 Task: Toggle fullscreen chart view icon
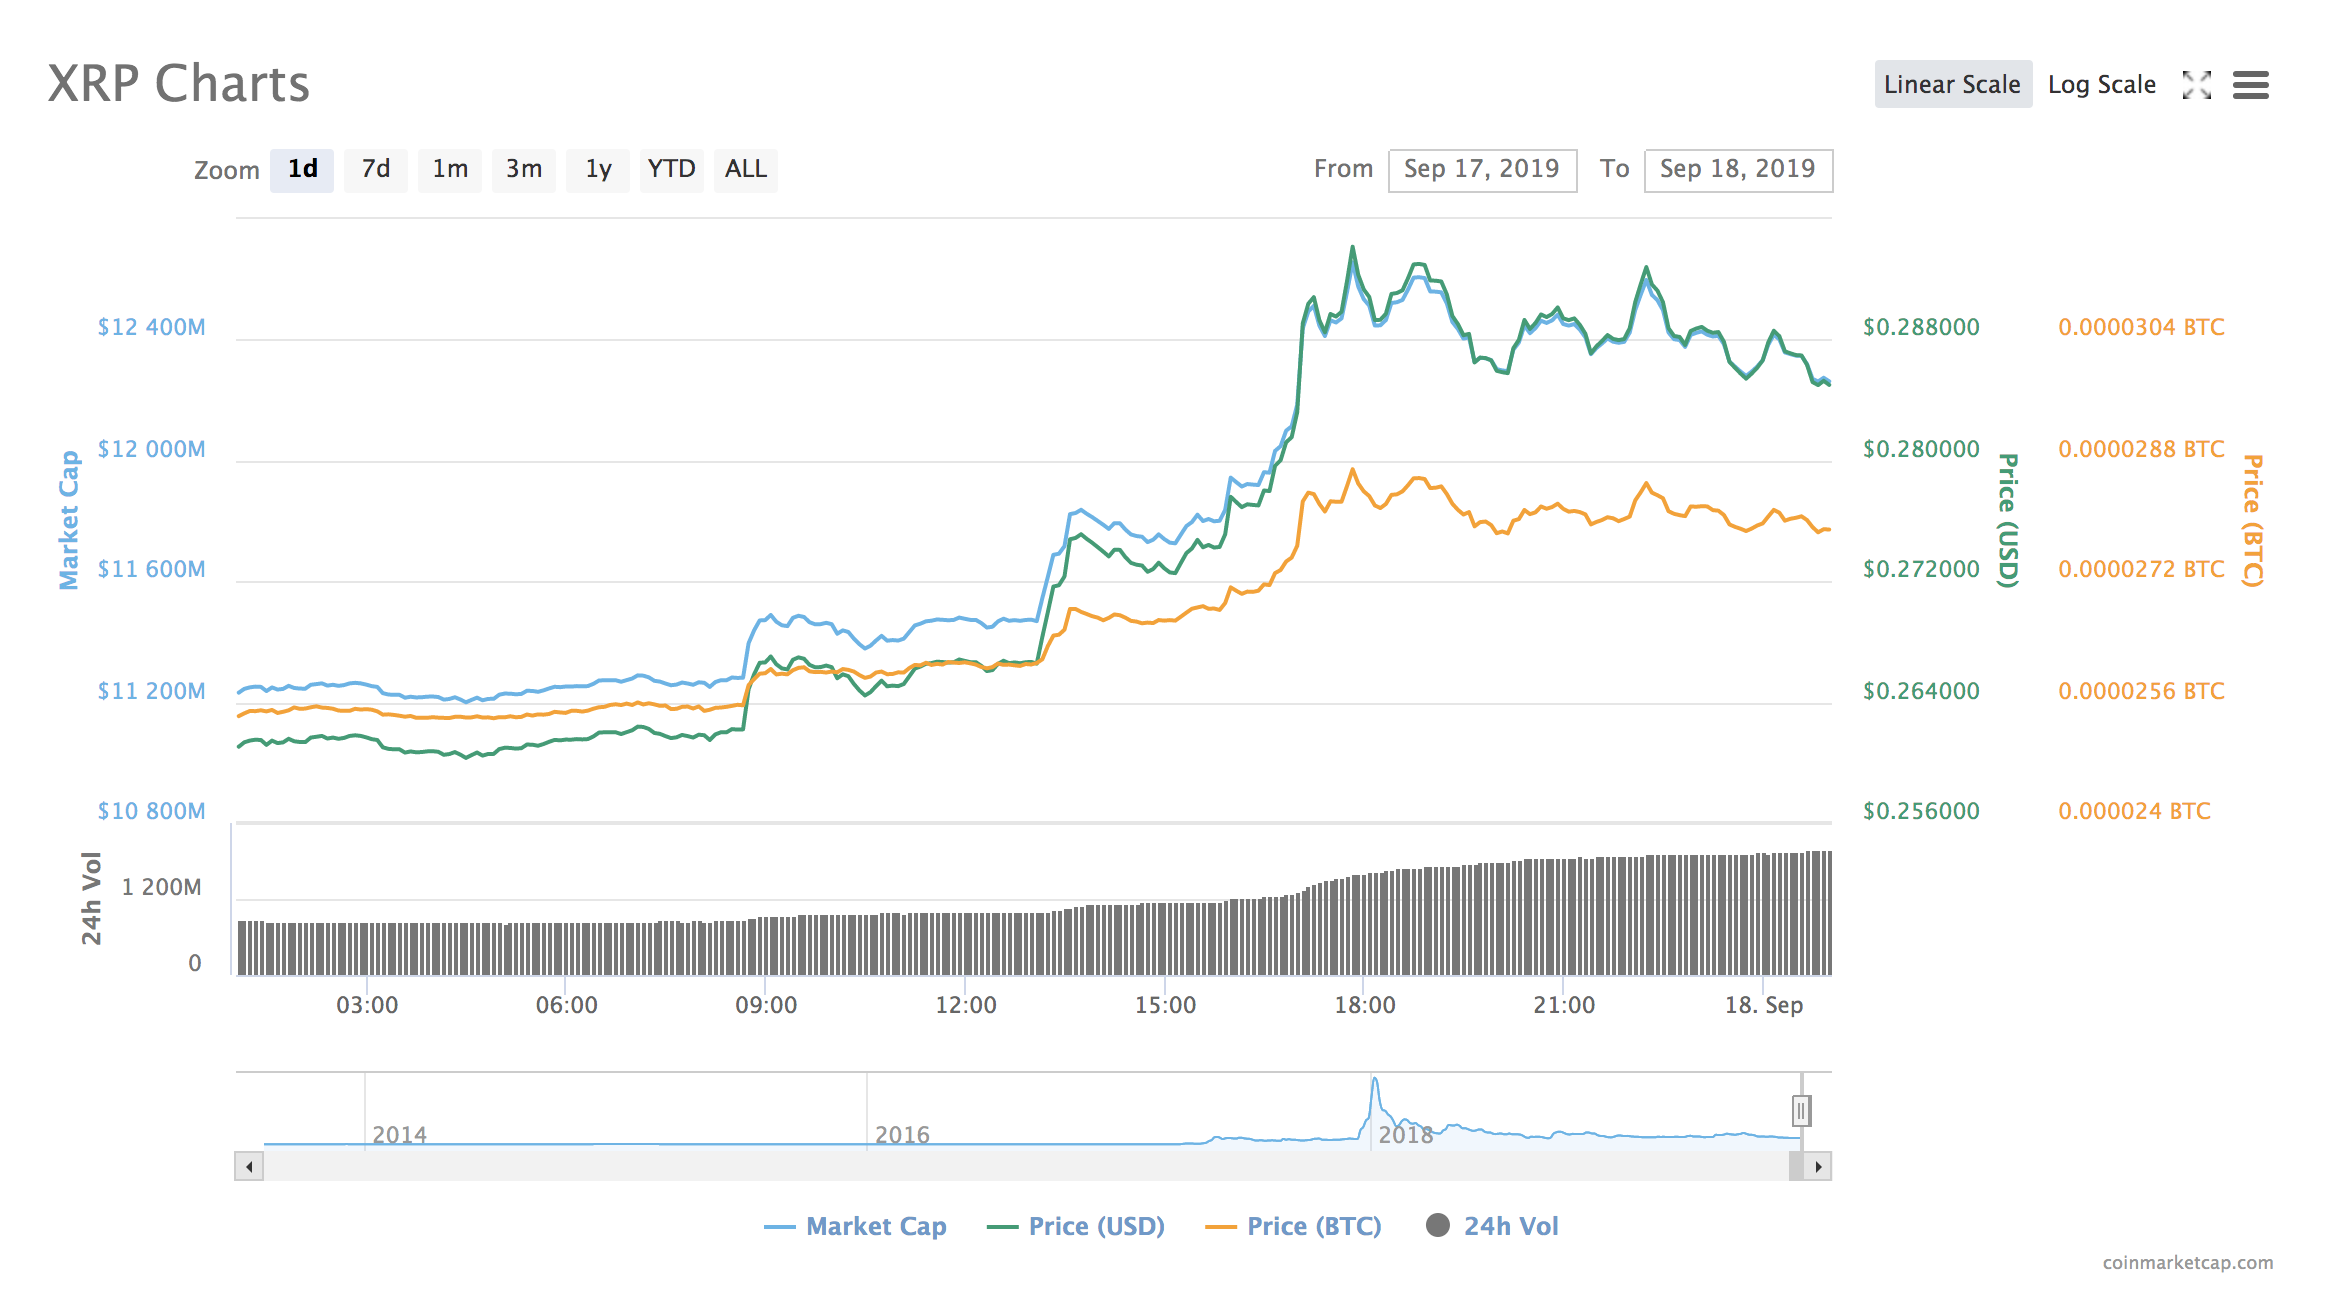(x=2196, y=85)
